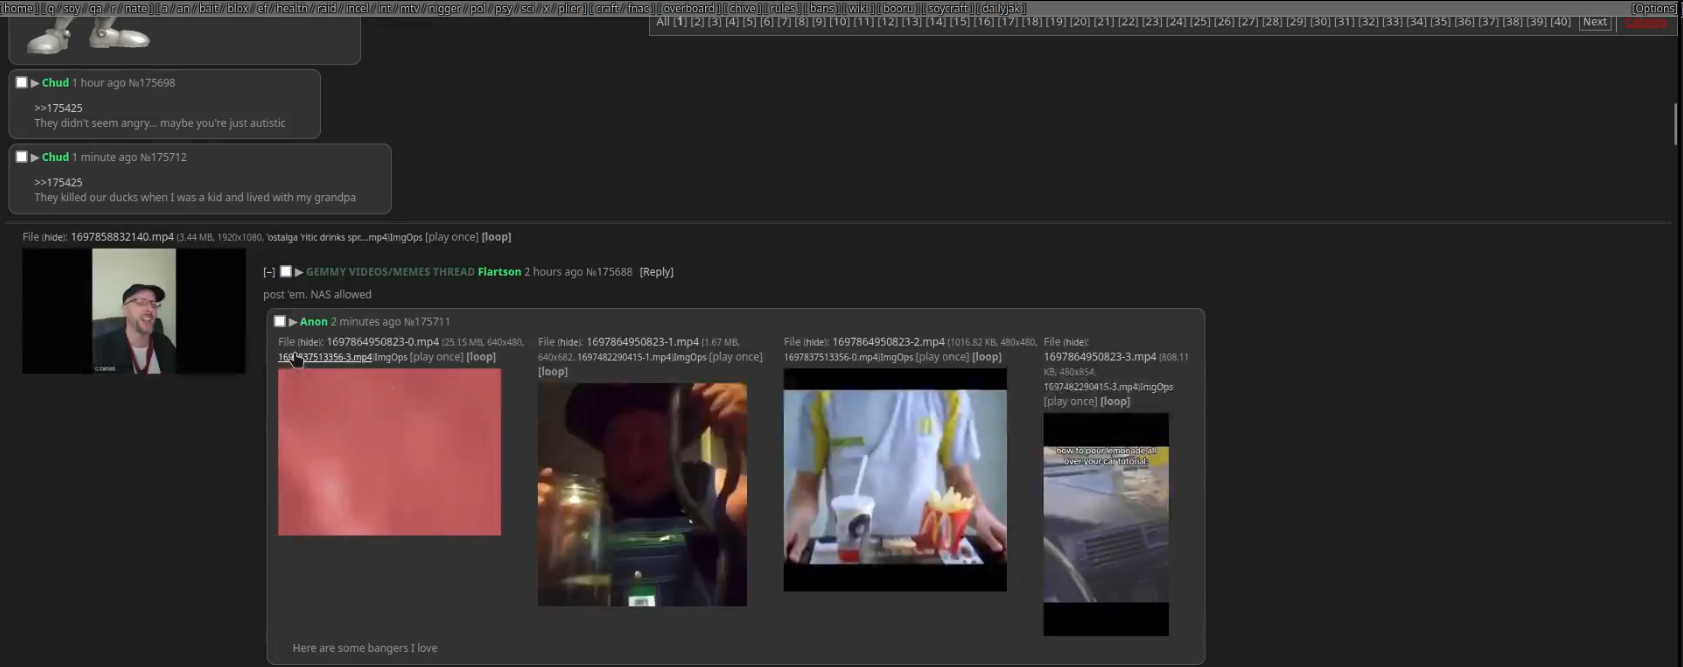Screen dimensions: 1683x667
Task: Hide file 1697864950823-1.mp4
Action: click(x=570, y=342)
